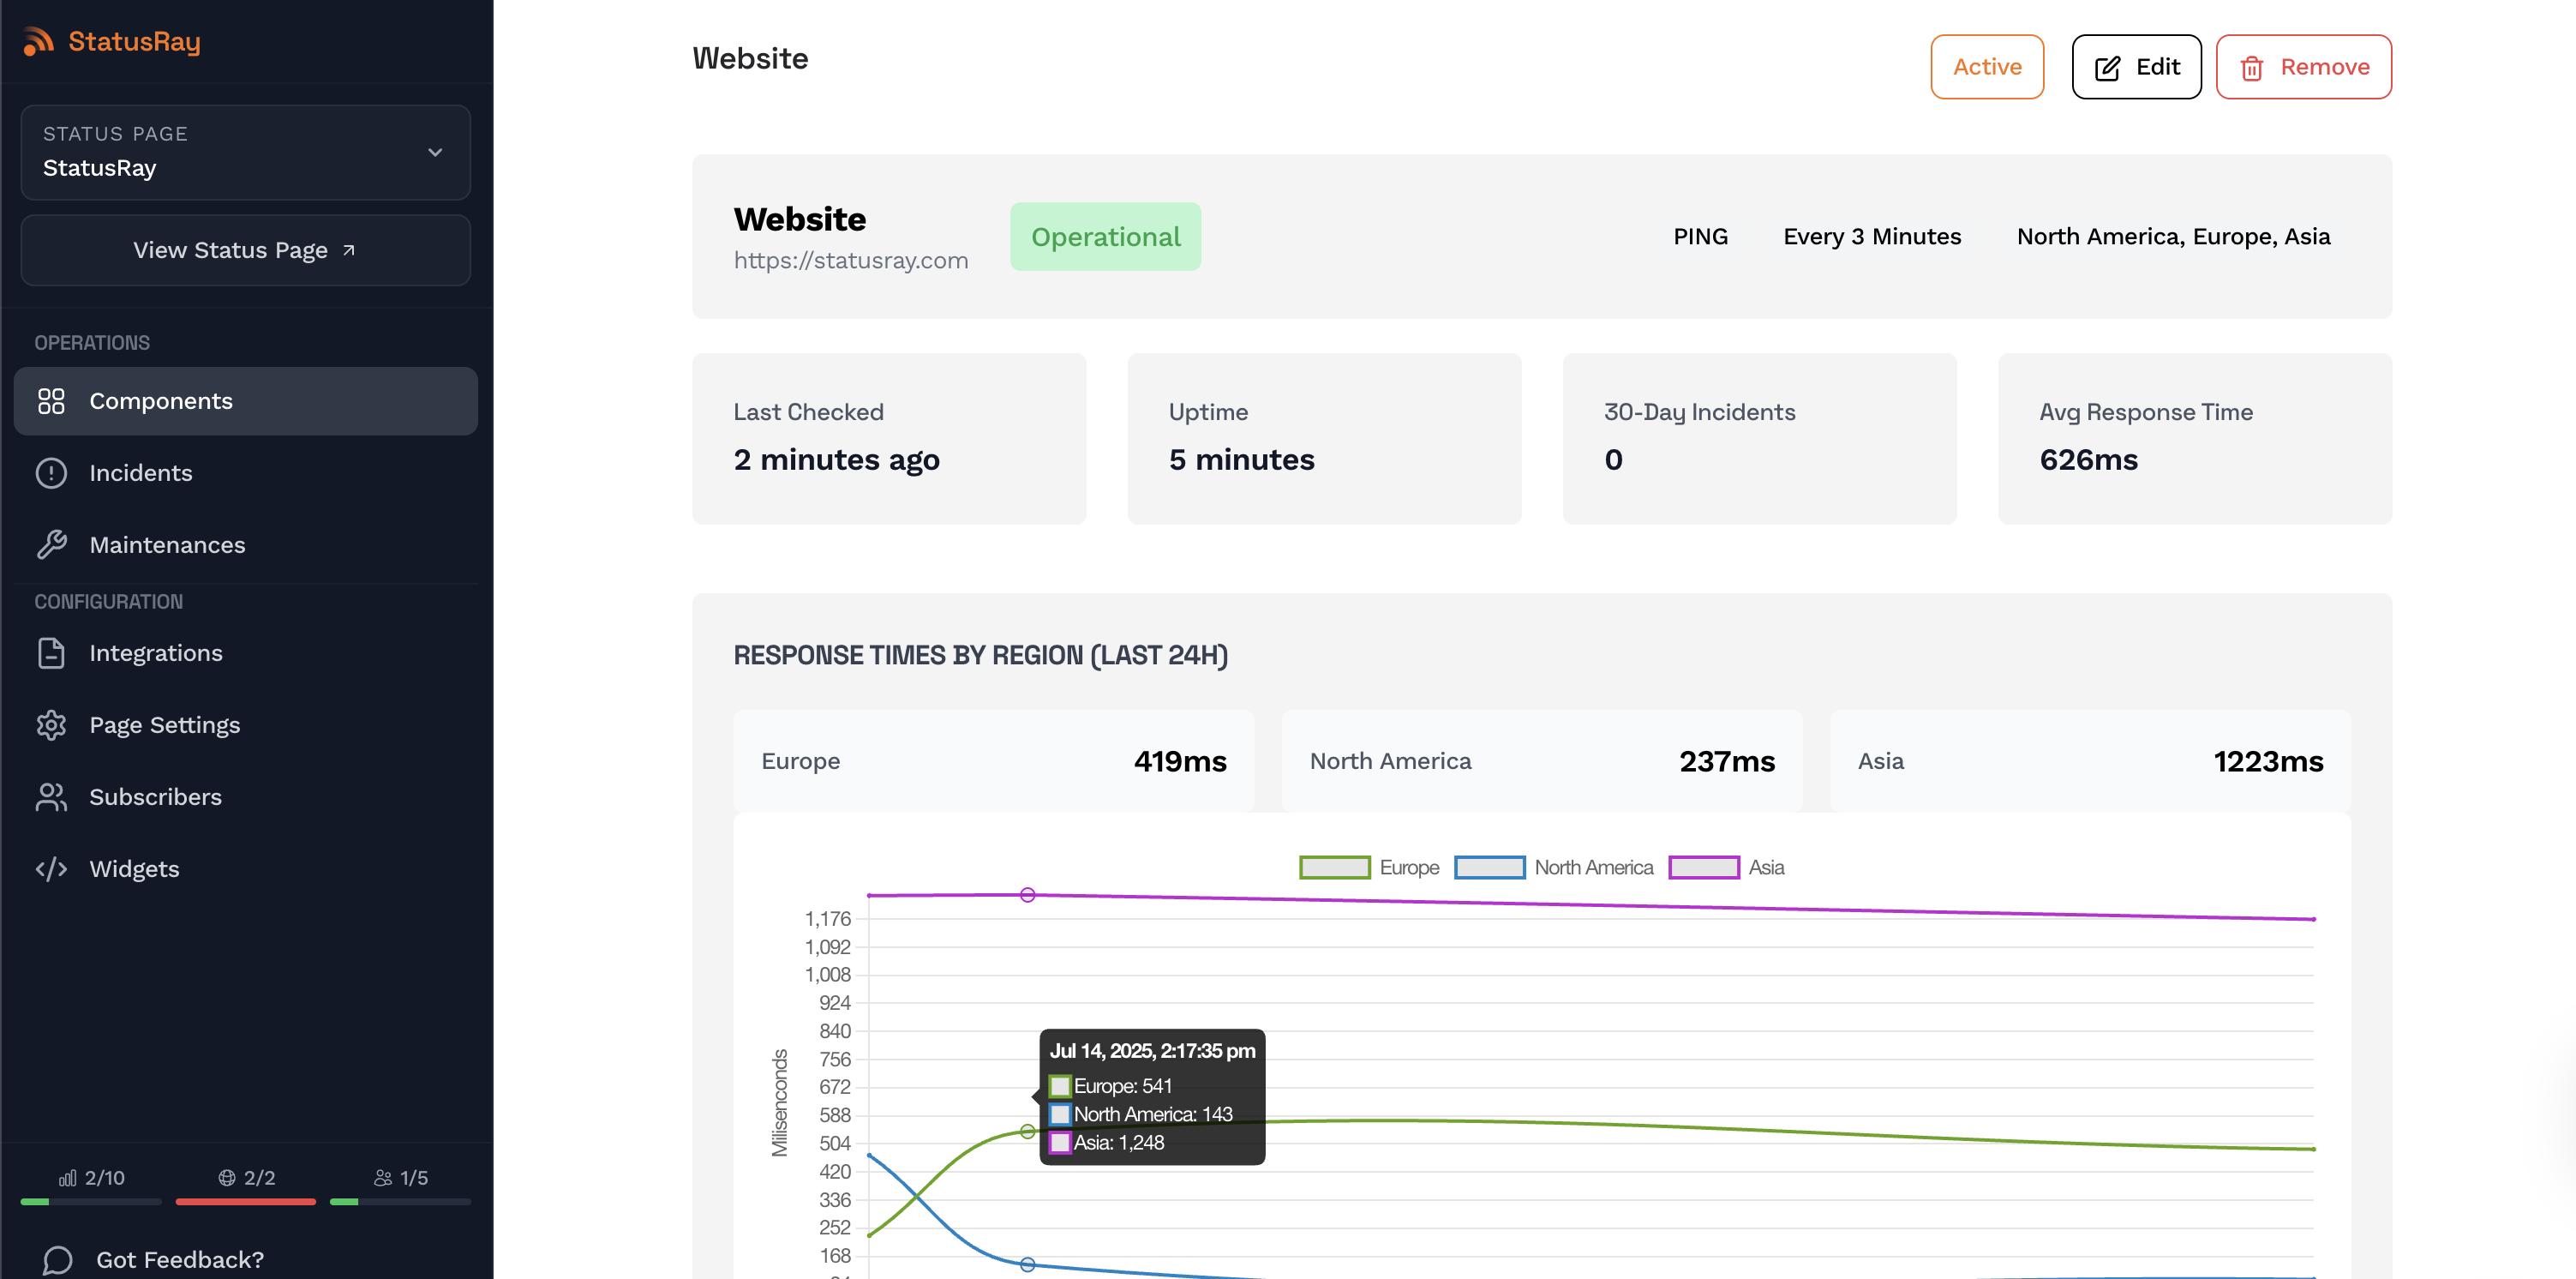2576x1279 pixels.
Task: Click the Maintenances wrench icon
Action: 51,545
